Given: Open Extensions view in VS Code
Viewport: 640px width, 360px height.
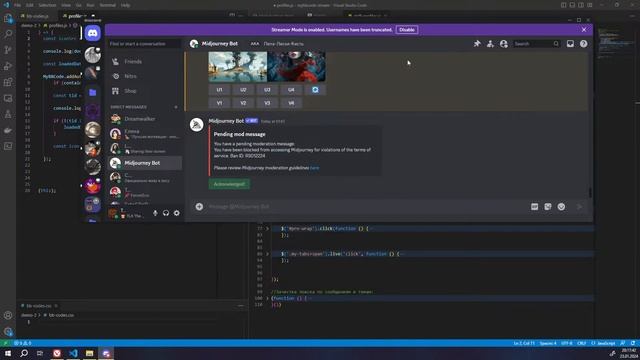Looking at the screenshot, I should [x=8, y=82].
